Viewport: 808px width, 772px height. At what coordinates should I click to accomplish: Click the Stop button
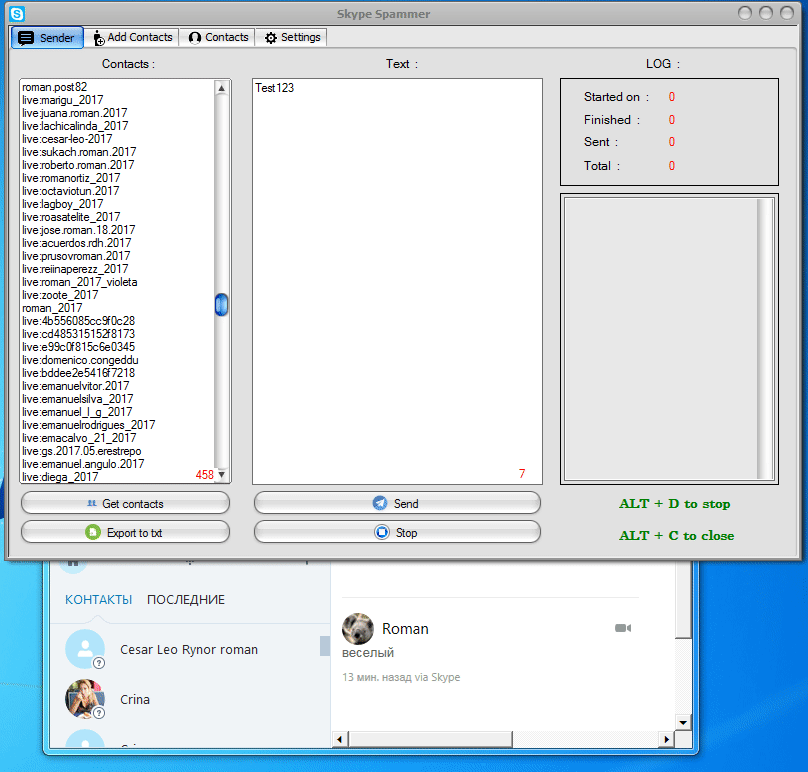397,532
